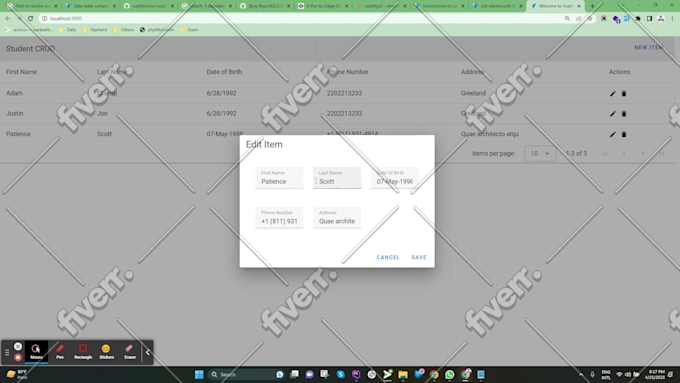The width and height of the screenshot is (680, 383).
Task: Open the Payment bookmarks folder
Action: click(x=95, y=30)
